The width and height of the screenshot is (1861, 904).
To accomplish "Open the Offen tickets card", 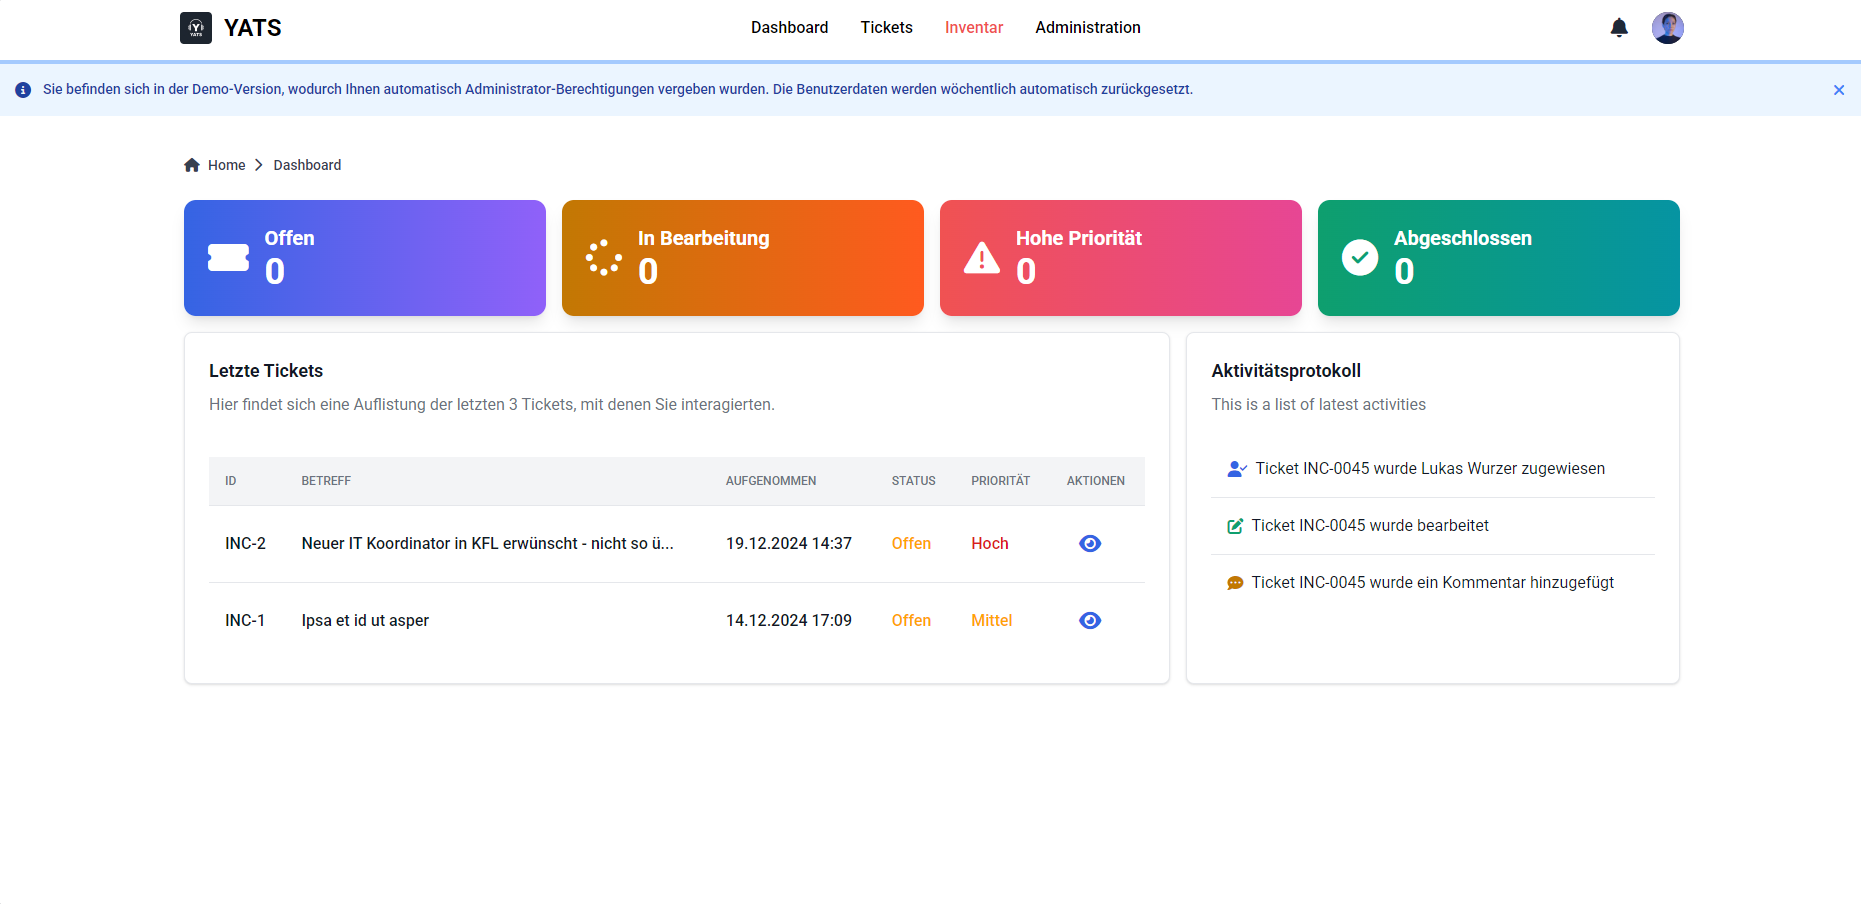I will (x=365, y=258).
